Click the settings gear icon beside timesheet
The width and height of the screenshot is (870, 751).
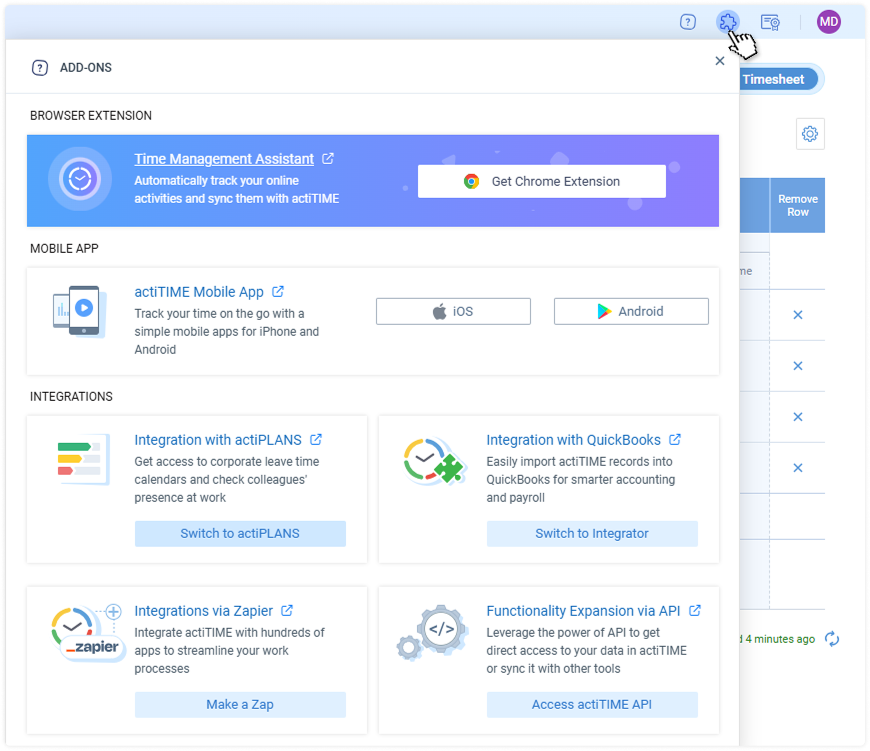click(x=810, y=134)
